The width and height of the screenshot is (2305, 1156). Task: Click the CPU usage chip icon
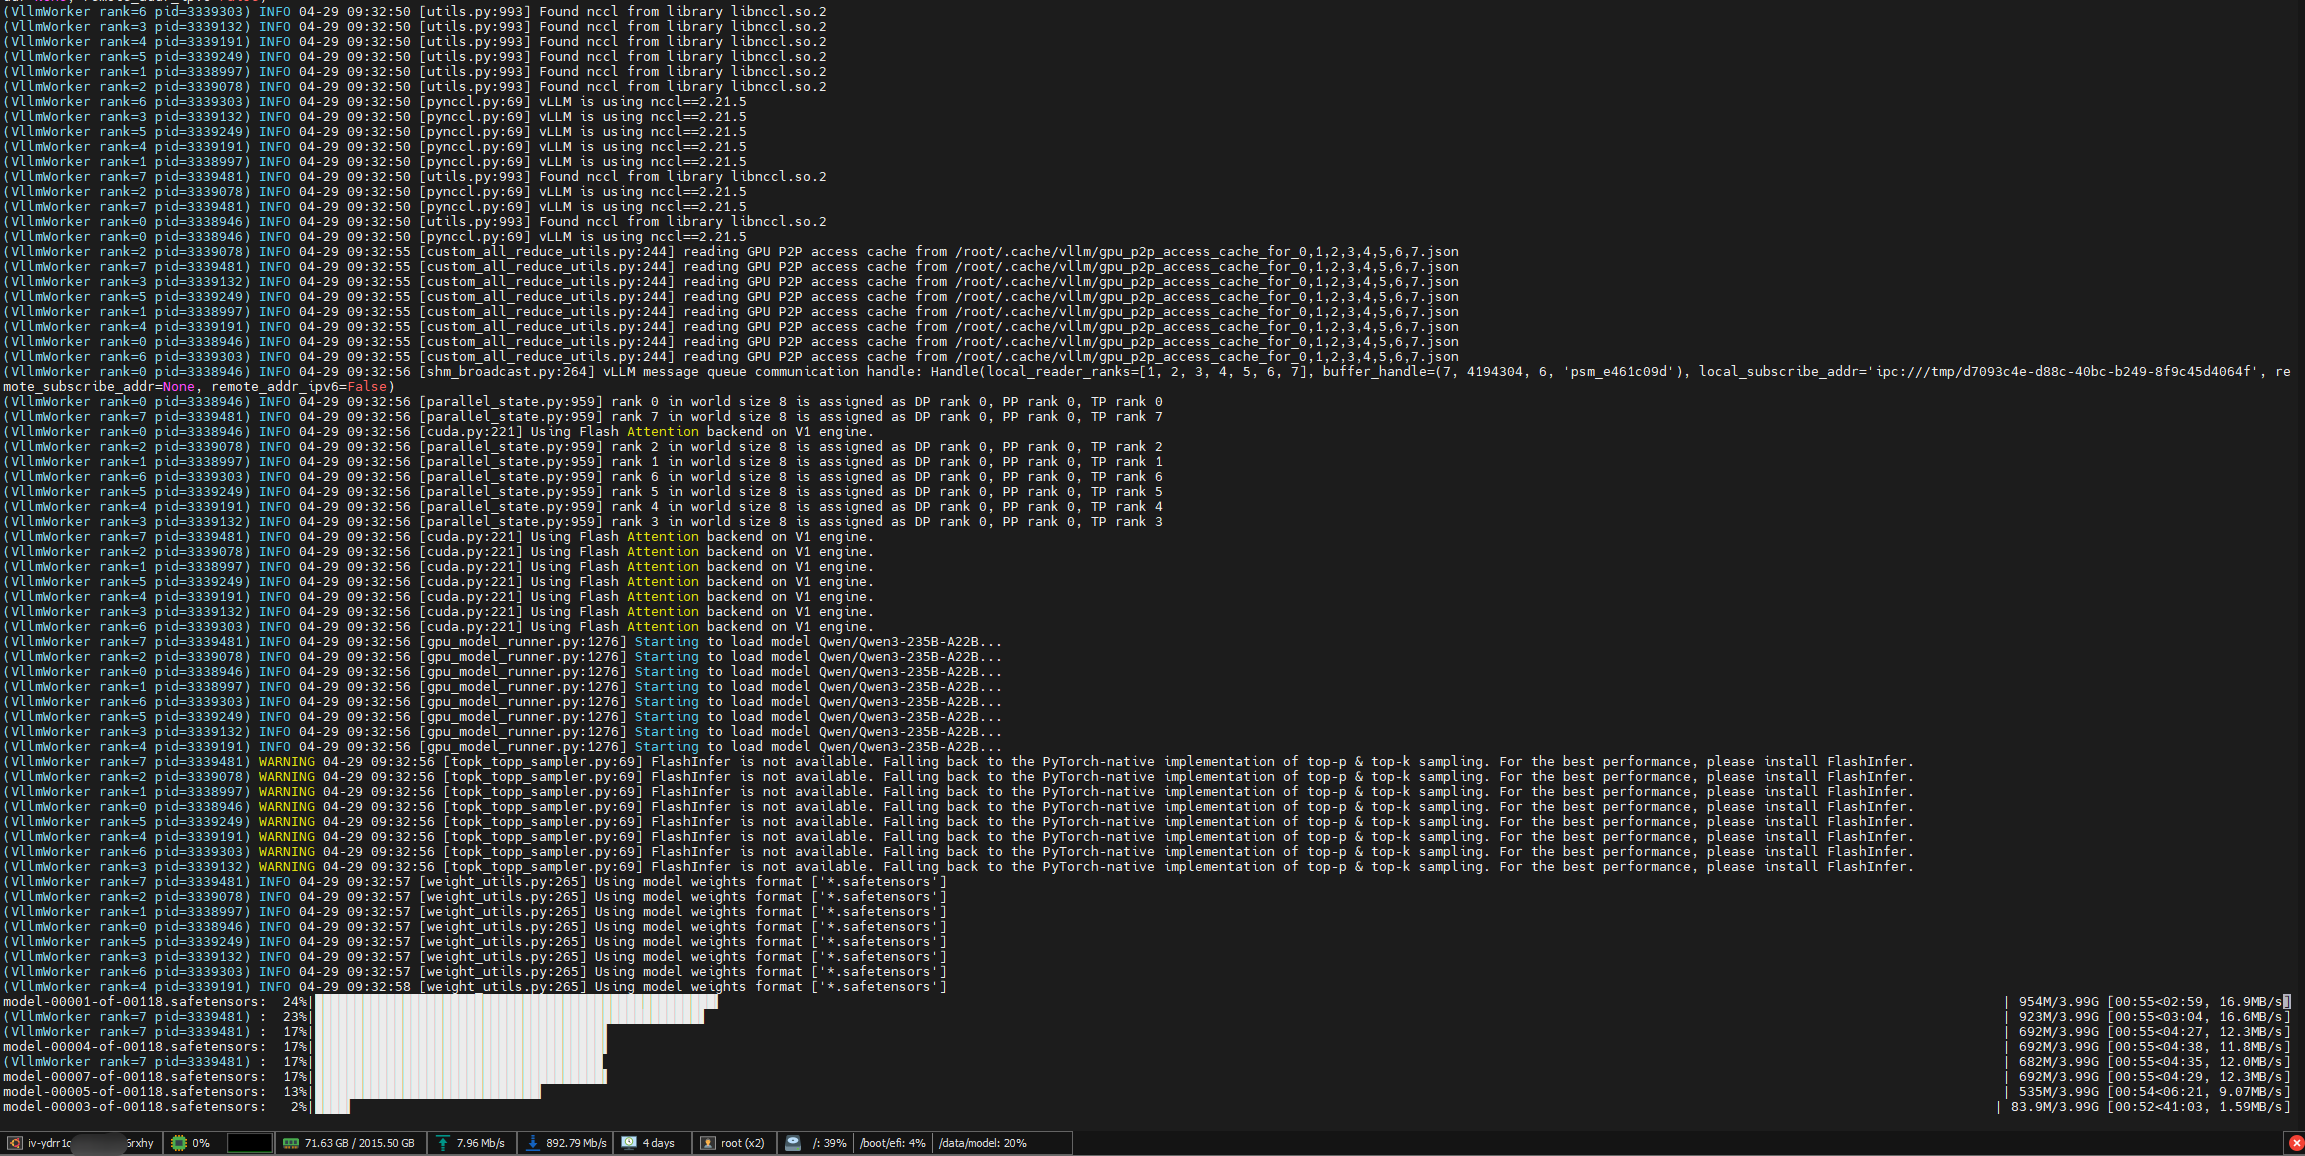pyautogui.click(x=179, y=1143)
